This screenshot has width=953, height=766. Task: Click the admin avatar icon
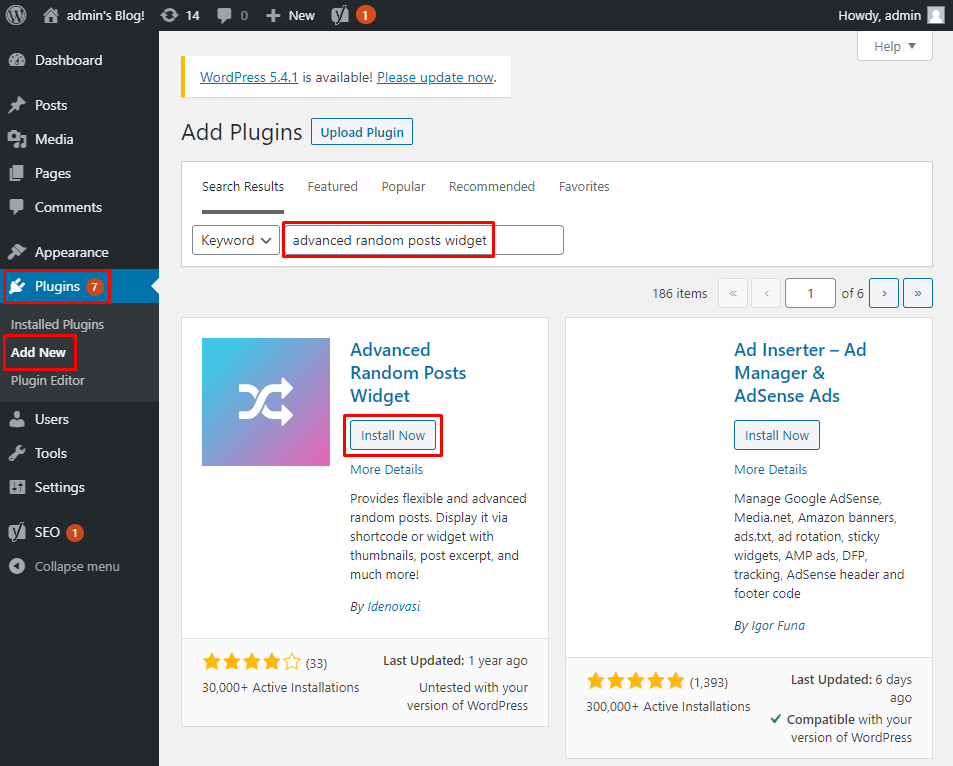tap(936, 15)
